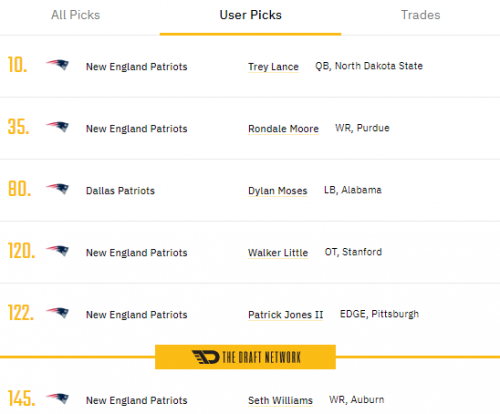Open Seth Williams player link
The height and width of the screenshot is (414, 500).
coord(280,400)
